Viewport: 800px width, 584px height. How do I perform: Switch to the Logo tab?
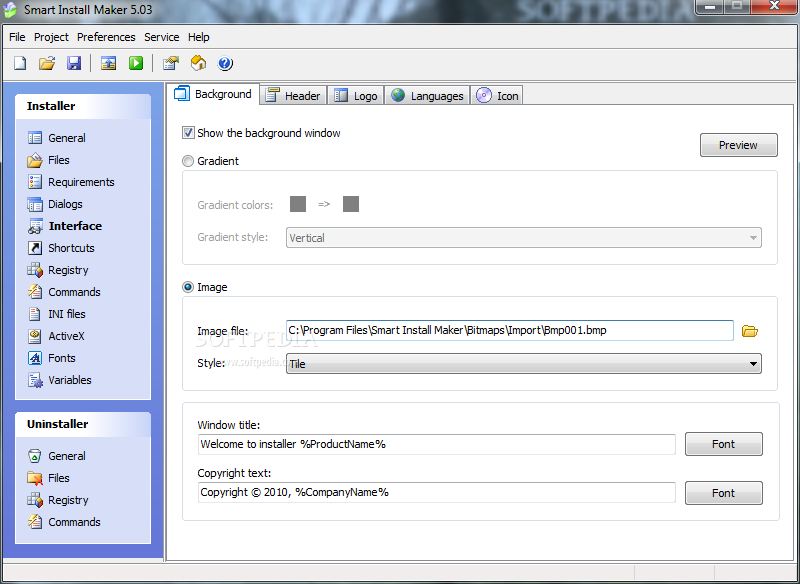click(356, 95)
